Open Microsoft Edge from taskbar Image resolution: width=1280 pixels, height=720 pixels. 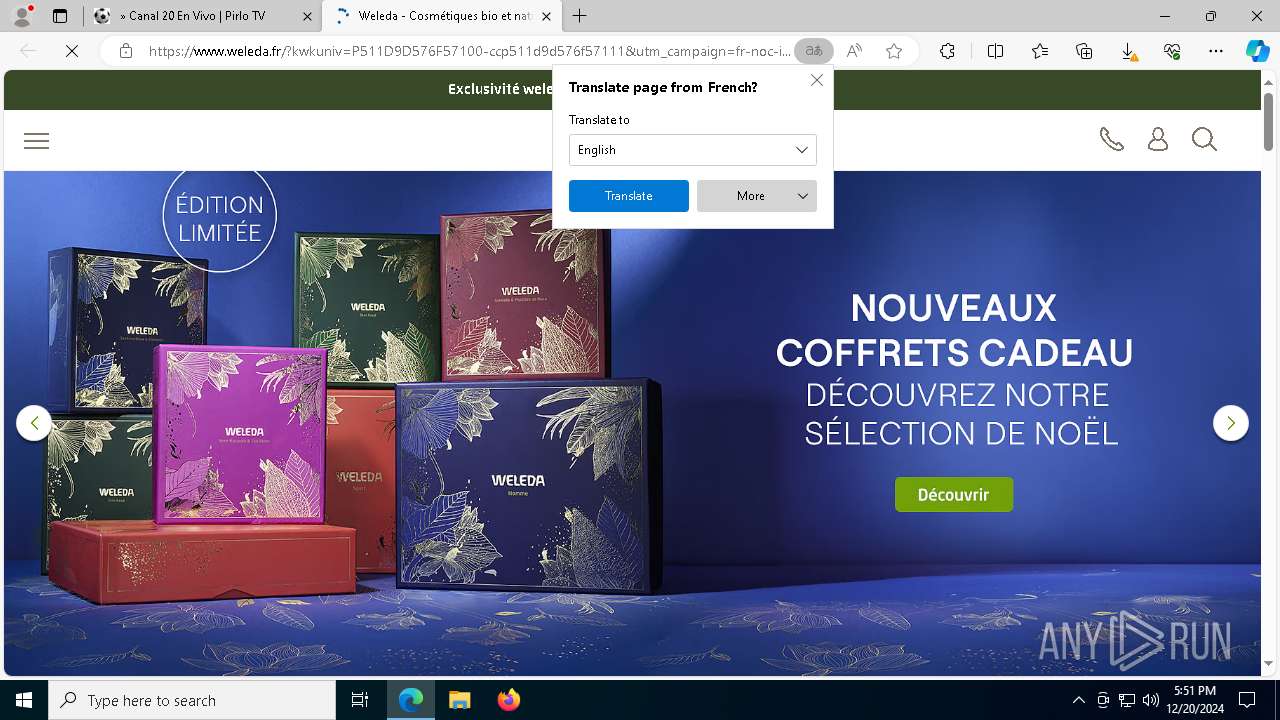411,700
